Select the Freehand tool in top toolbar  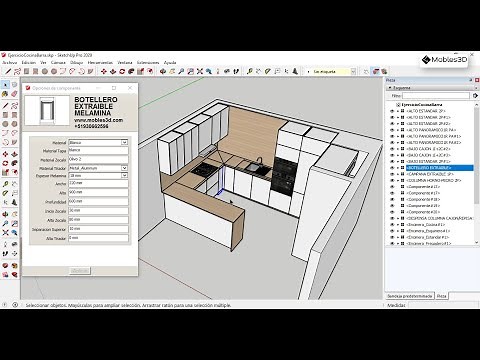(x=17, y=71)
